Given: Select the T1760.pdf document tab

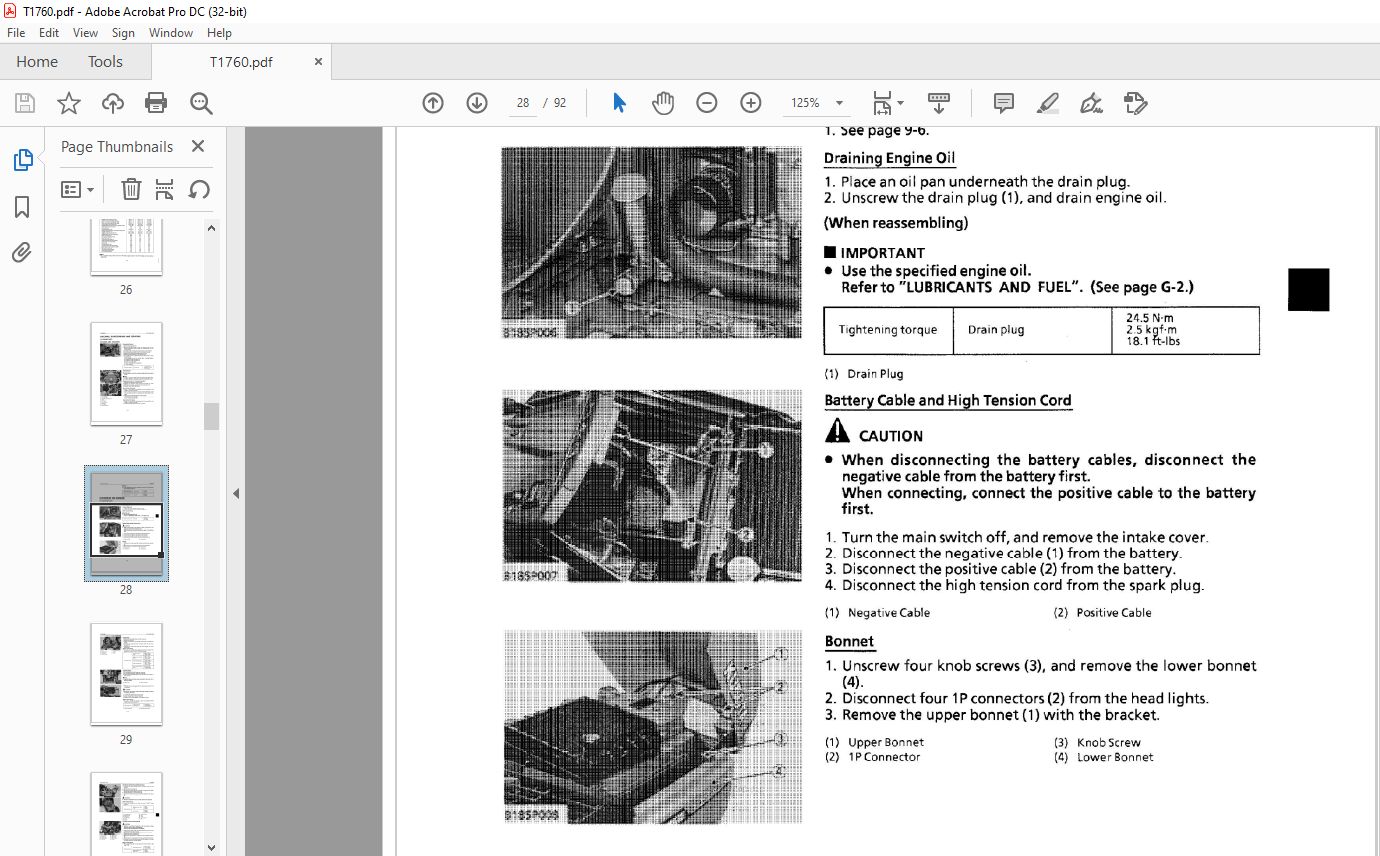Looking at the screenshot, I should coord(241,61).
